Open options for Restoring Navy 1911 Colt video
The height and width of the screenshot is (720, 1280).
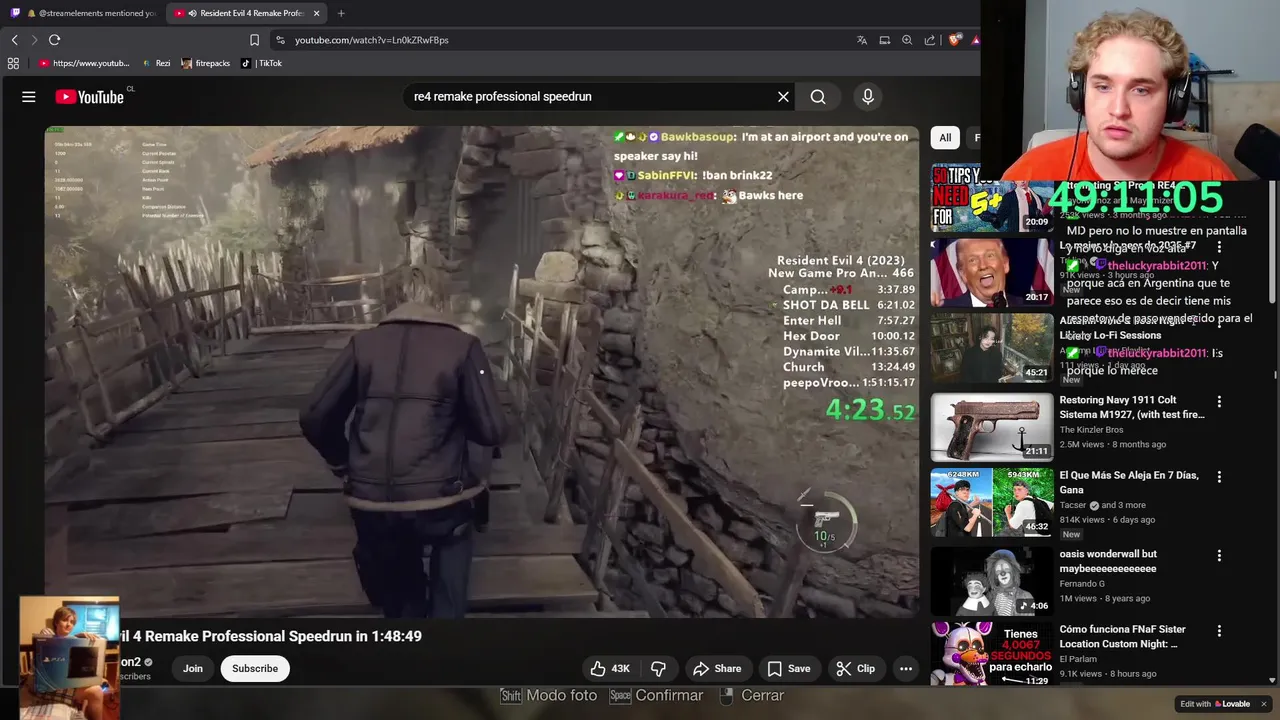[x=1219, y=400]
